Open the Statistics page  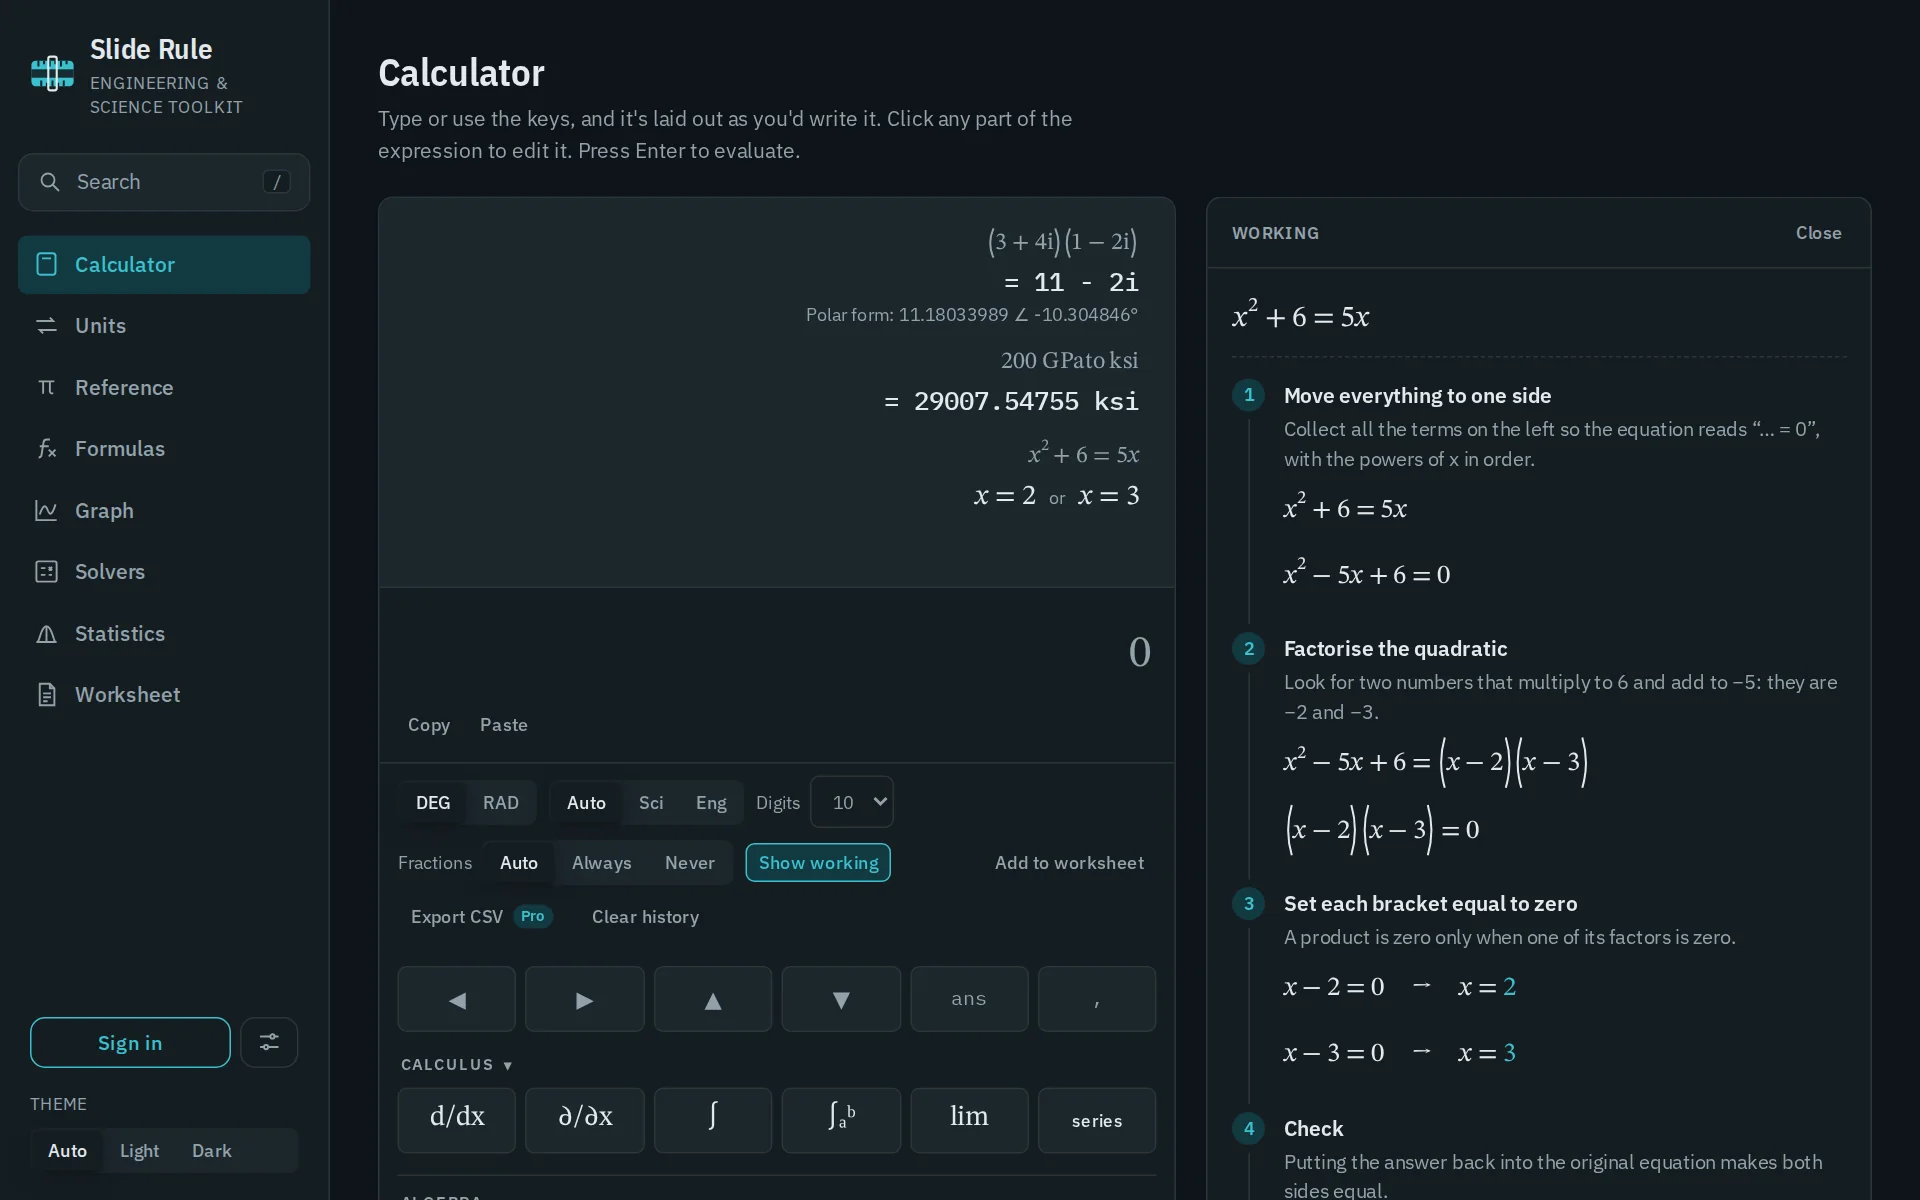tap(164, 633)
